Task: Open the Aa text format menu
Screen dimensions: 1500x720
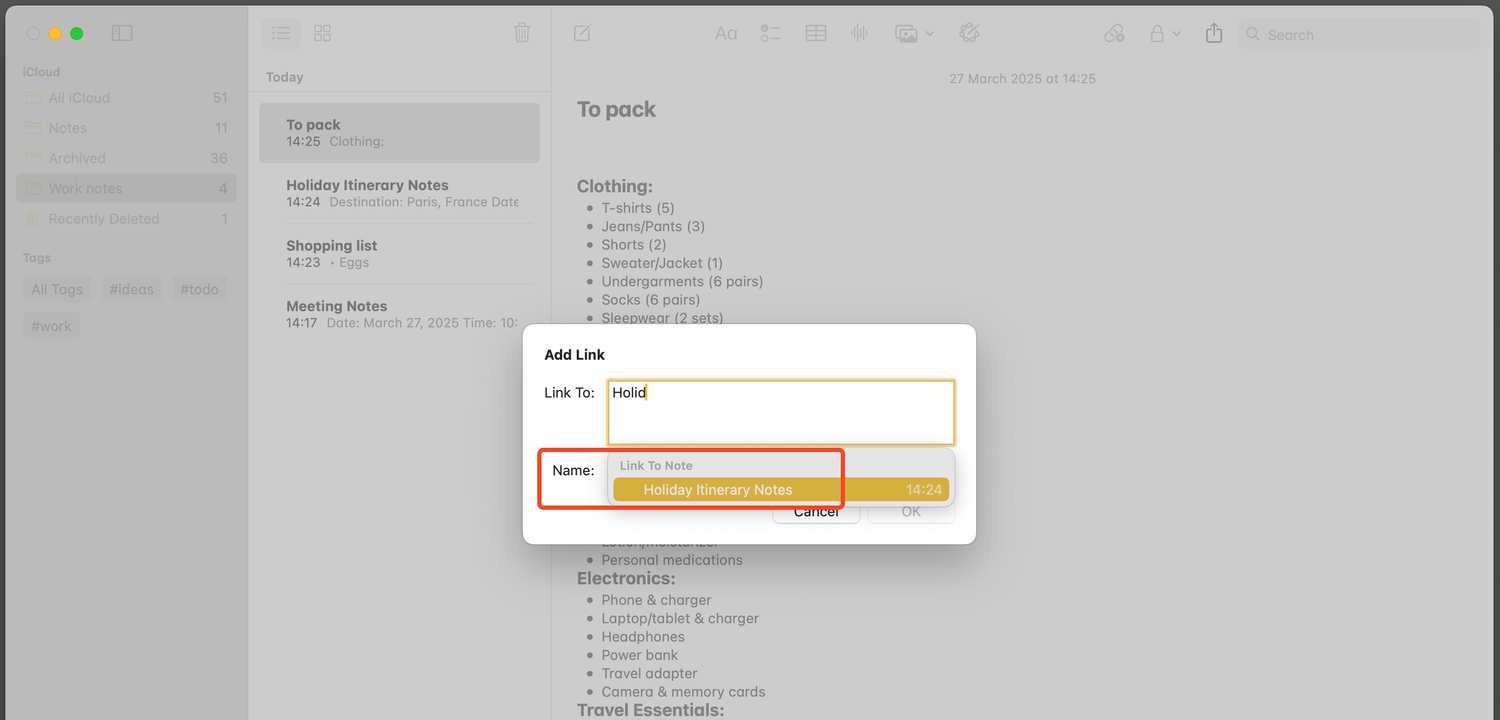Action: click(x=726, y=33)
